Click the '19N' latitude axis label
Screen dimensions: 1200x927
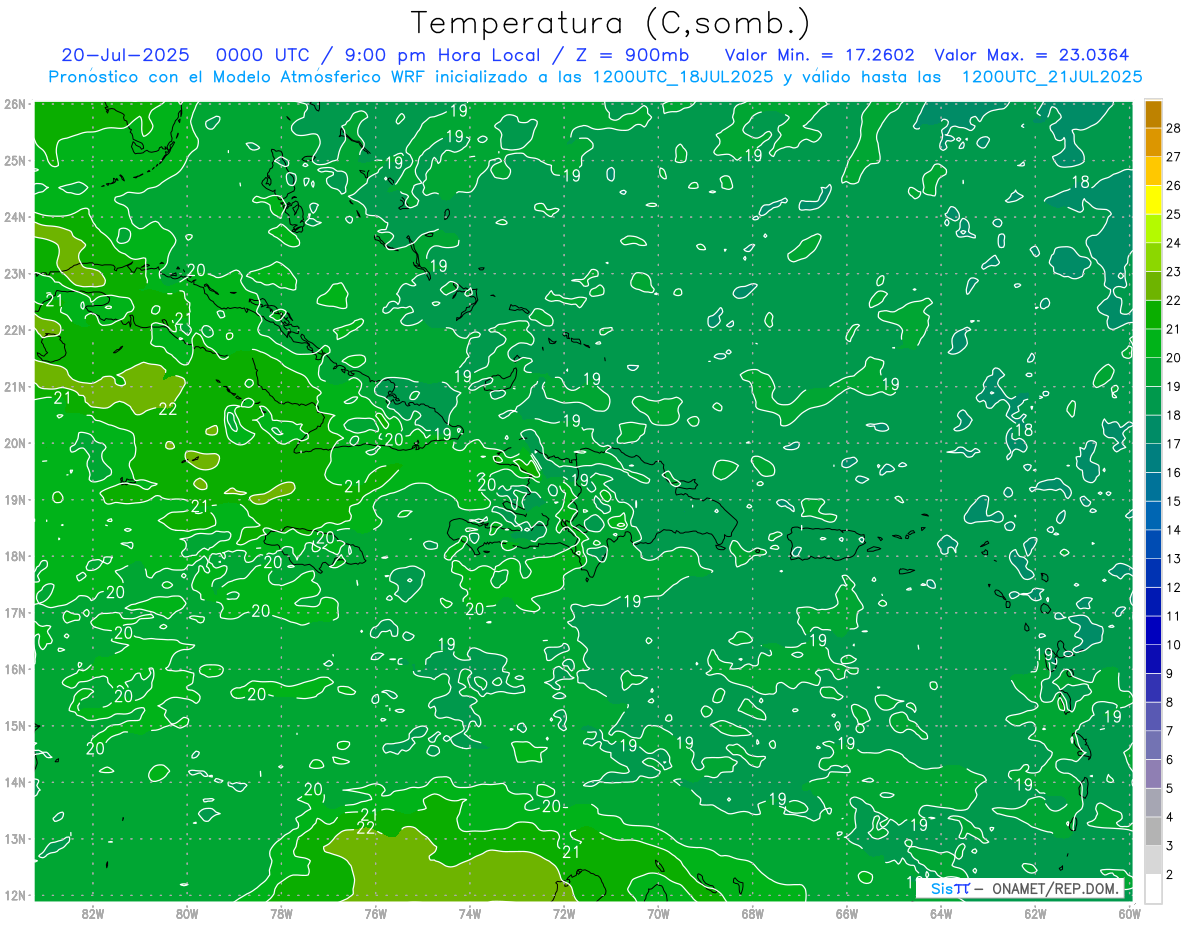point(14,499)
